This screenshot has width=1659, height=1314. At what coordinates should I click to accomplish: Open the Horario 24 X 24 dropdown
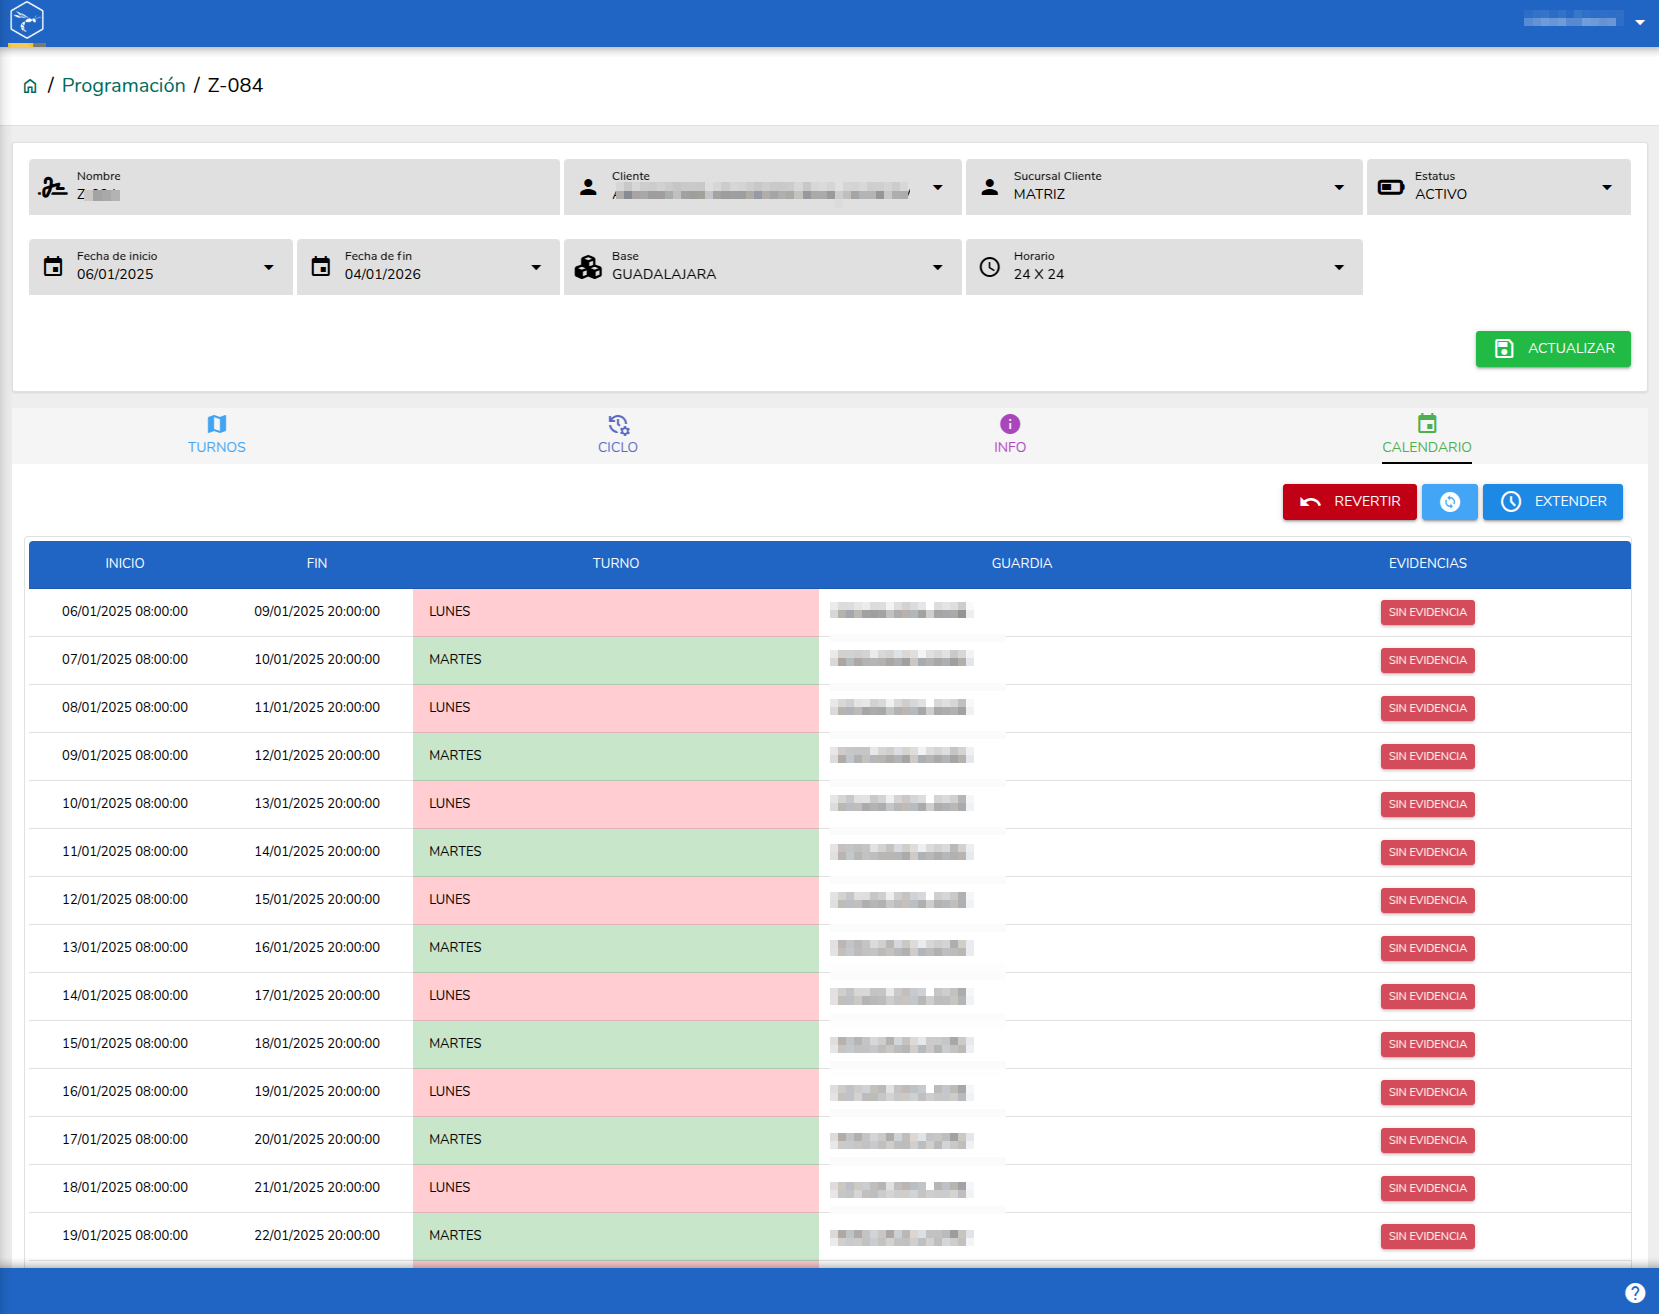tap(1164, 267)
